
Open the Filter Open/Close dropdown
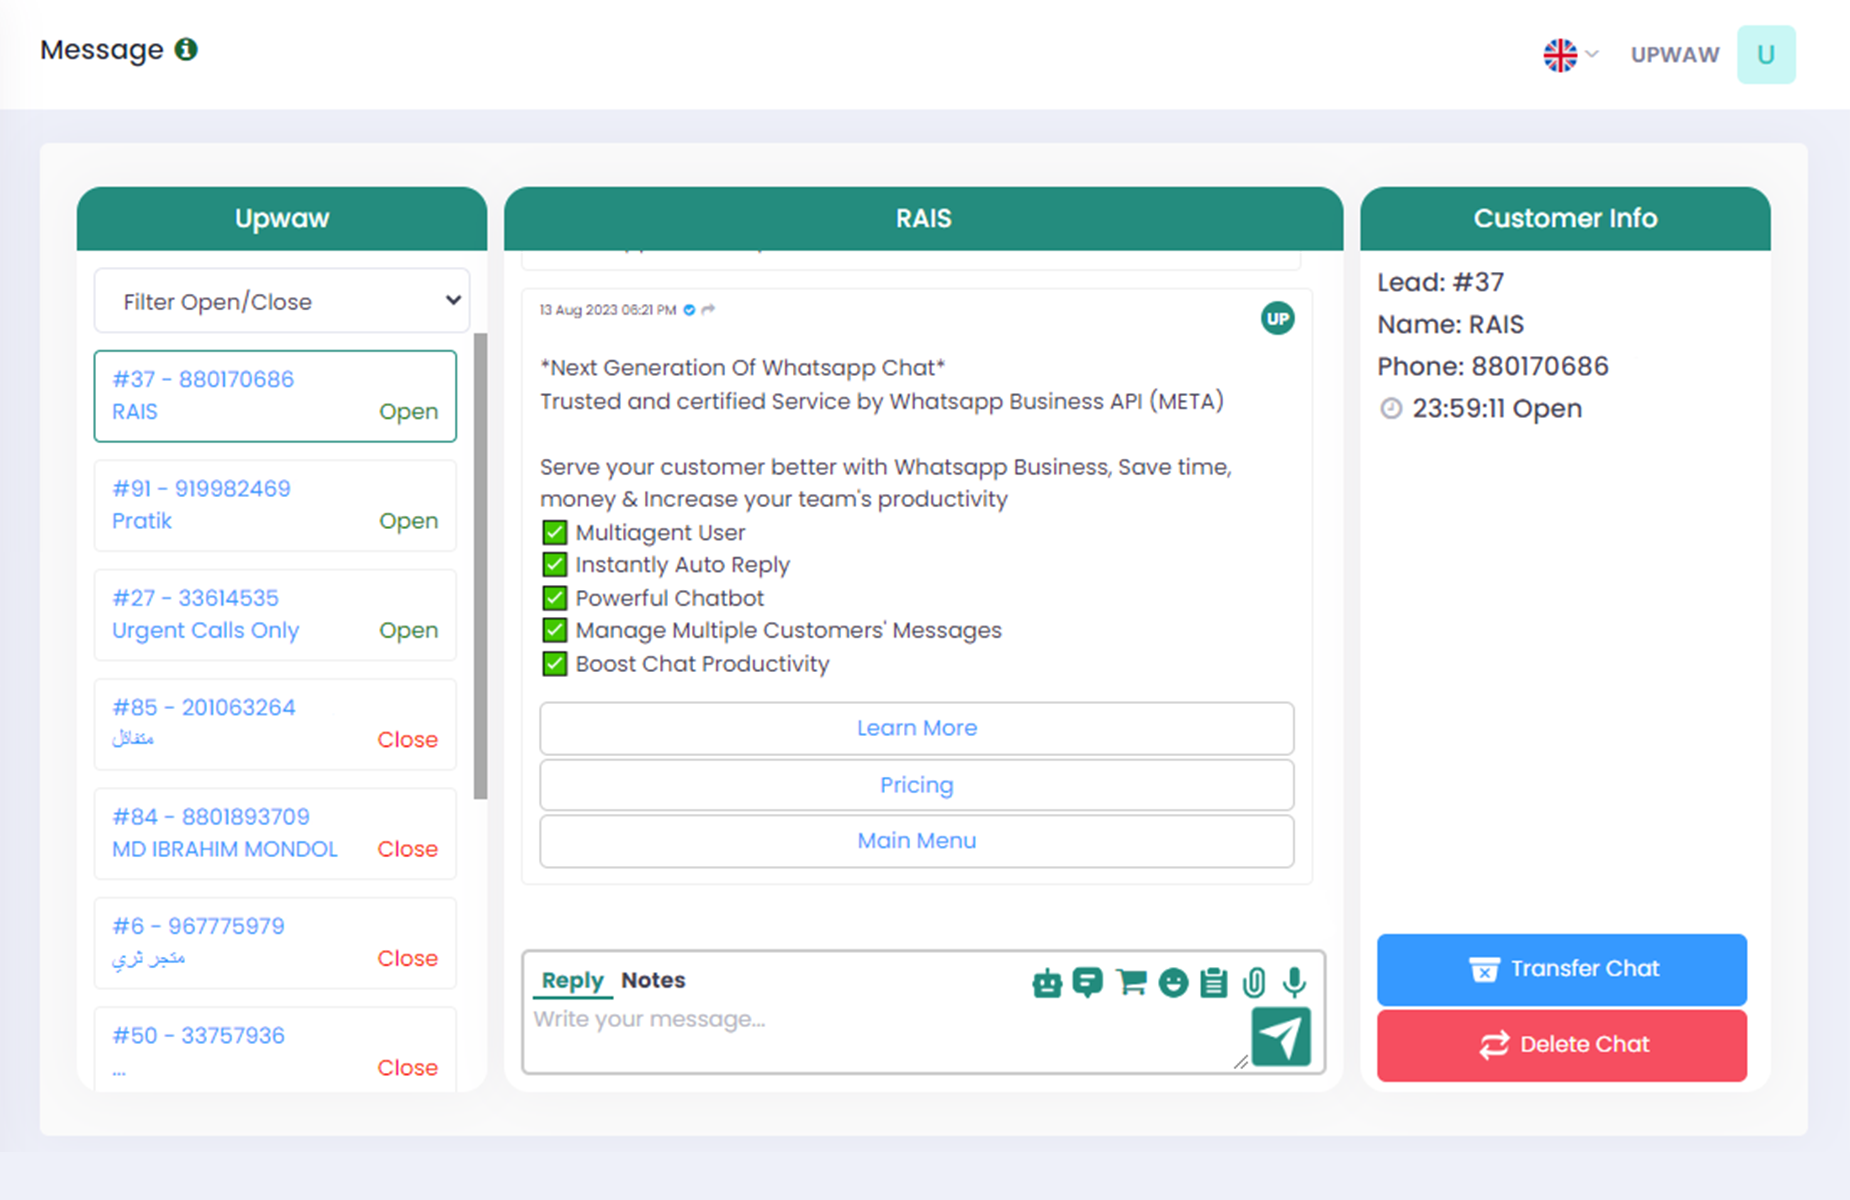pos(282,301)
